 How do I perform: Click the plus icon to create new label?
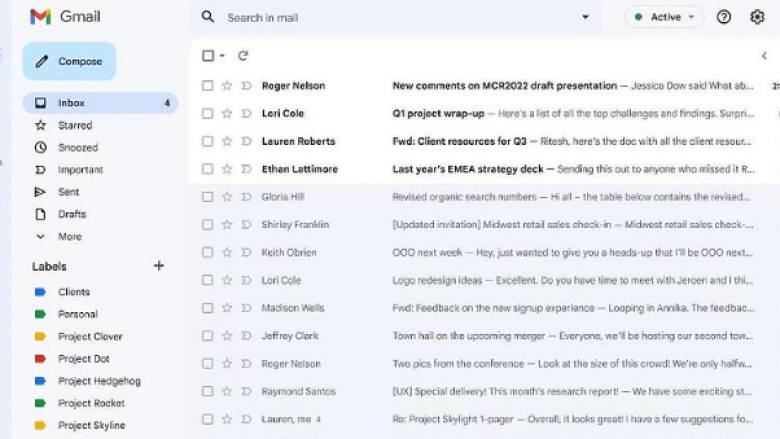click(158, 266)
